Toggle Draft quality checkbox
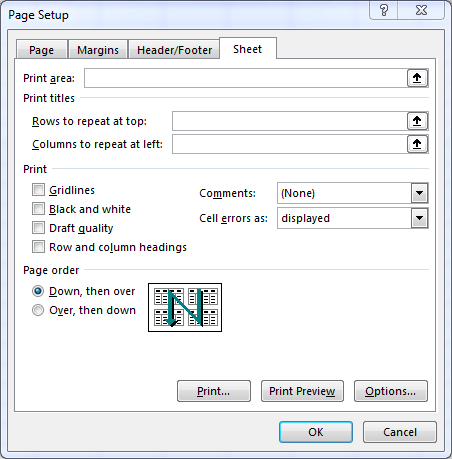Viewport: 452px width, 459px height. click(38, 228)
